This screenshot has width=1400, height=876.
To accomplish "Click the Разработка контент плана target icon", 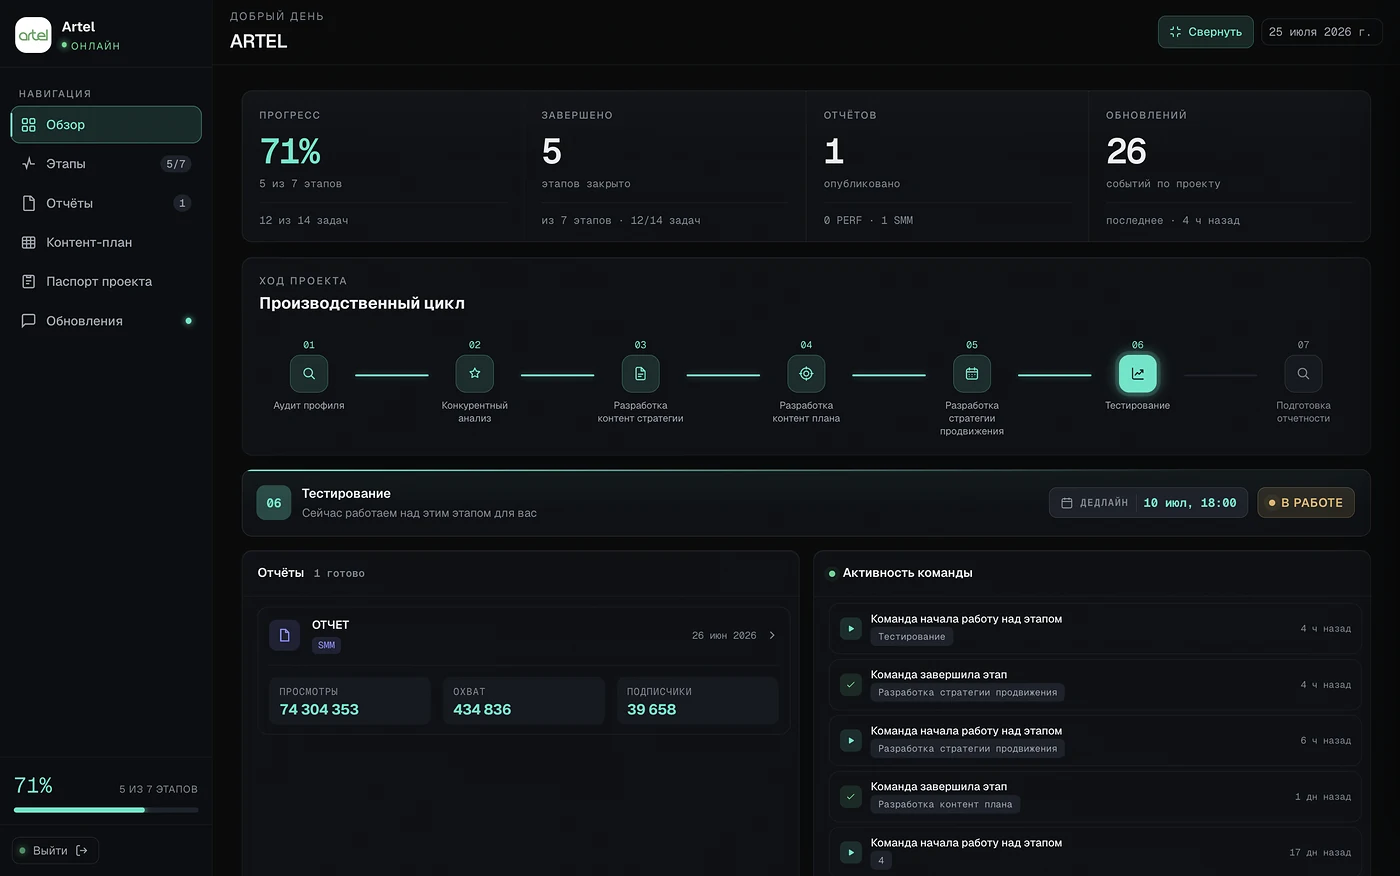I will 806,374.
